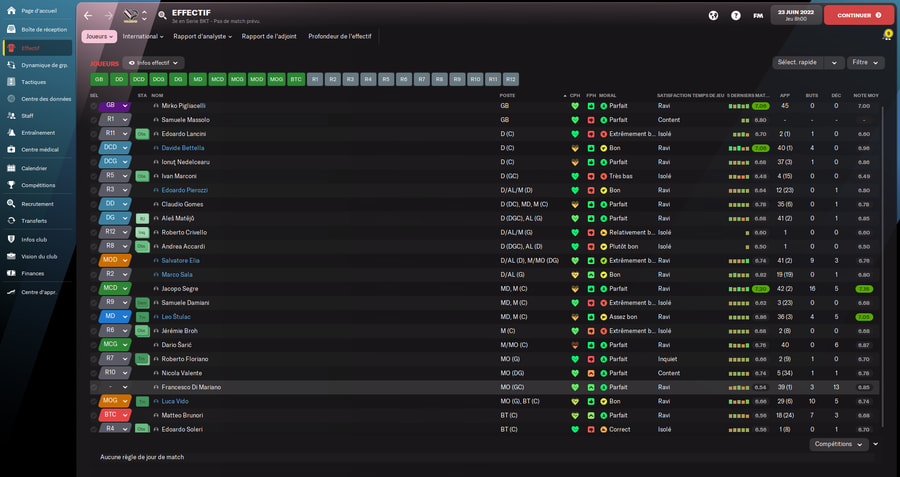Open Dynamique de grp. in sidebar
Viewport: 900px width, 477px height.
37,65
